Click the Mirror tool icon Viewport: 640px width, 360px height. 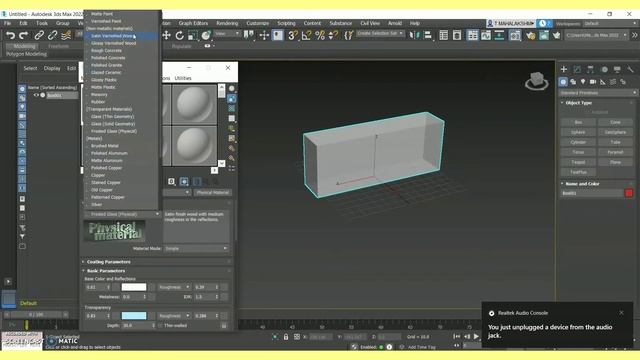coord(415,36)
